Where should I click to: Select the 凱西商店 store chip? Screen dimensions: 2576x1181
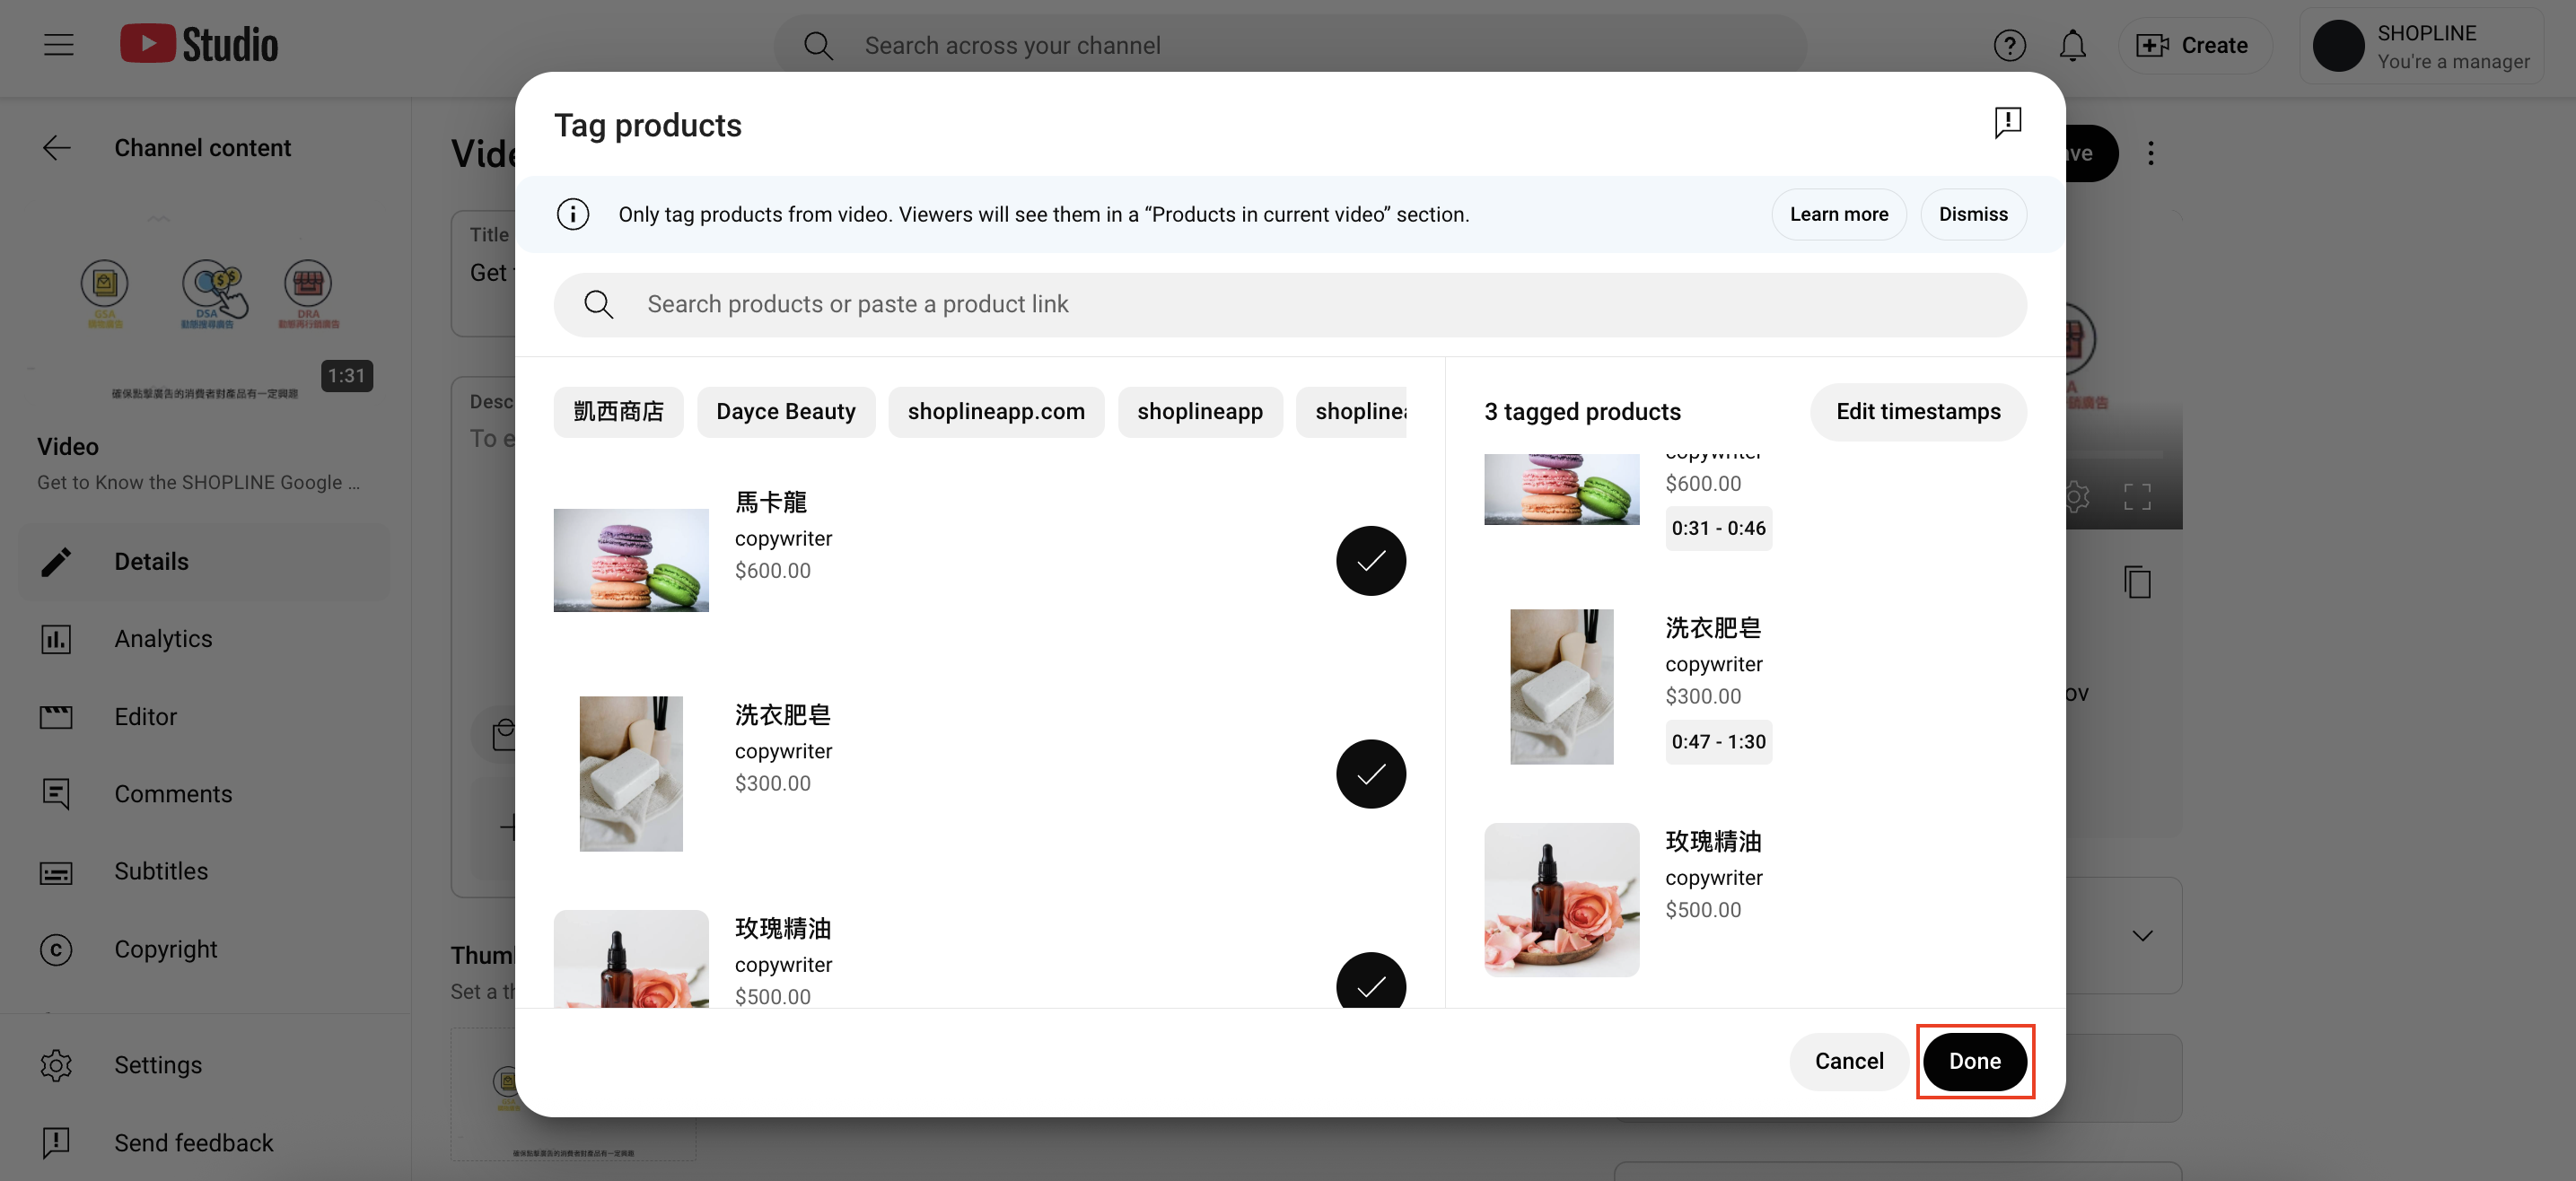[x=618, y=412]
